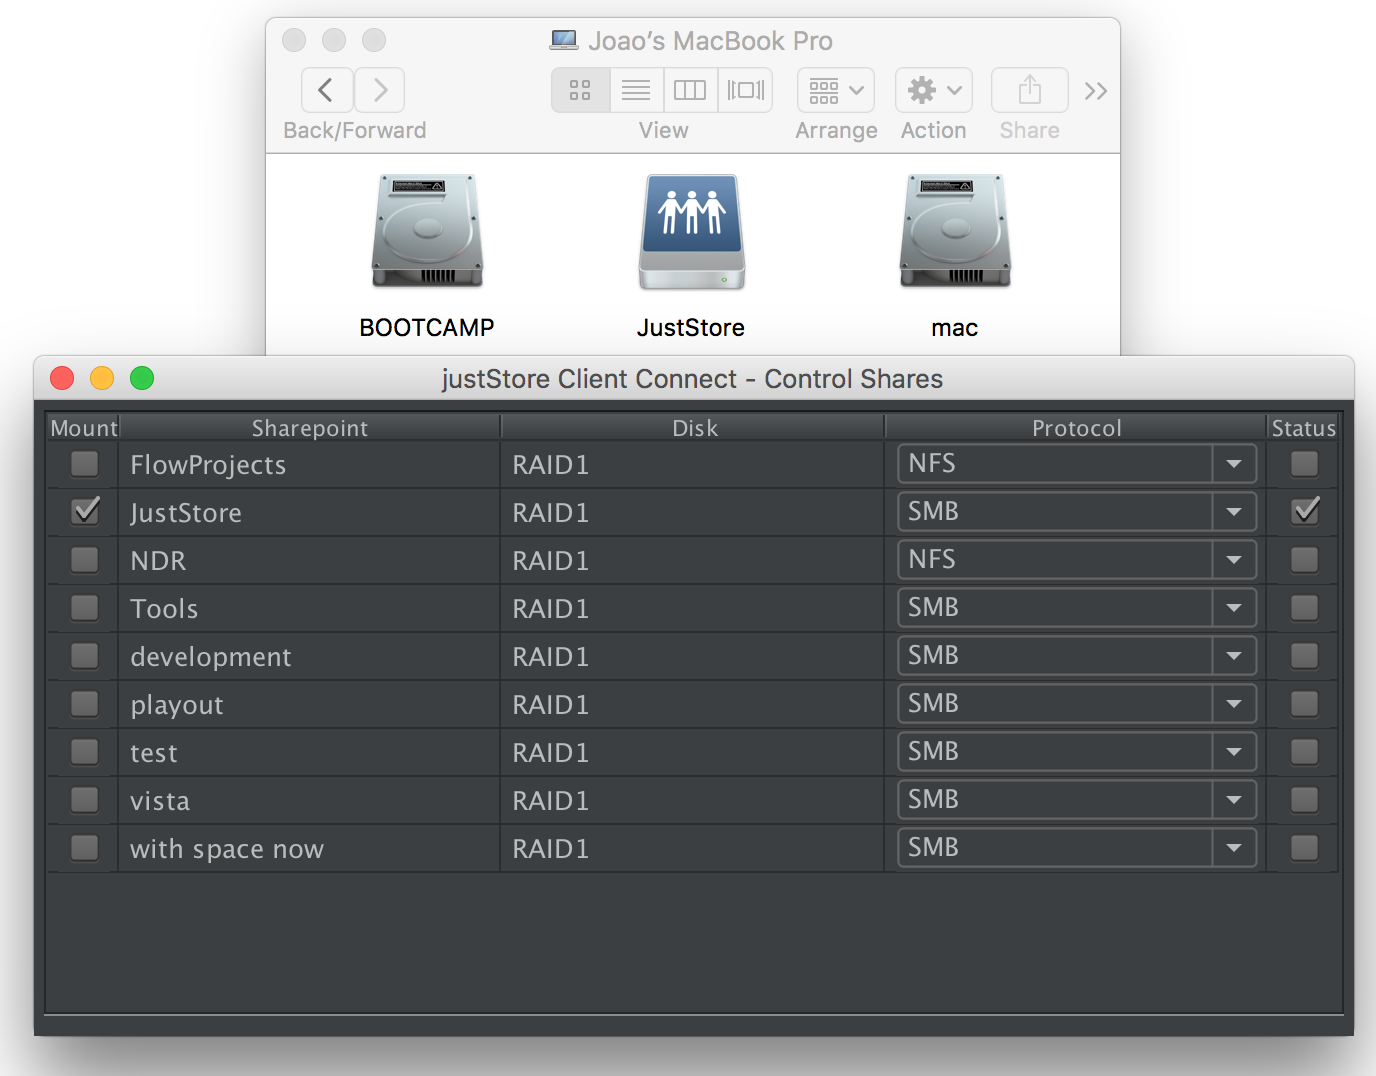Sort by the Disk column header
Screen dimensions: 1376x1076
pos(693,428)
